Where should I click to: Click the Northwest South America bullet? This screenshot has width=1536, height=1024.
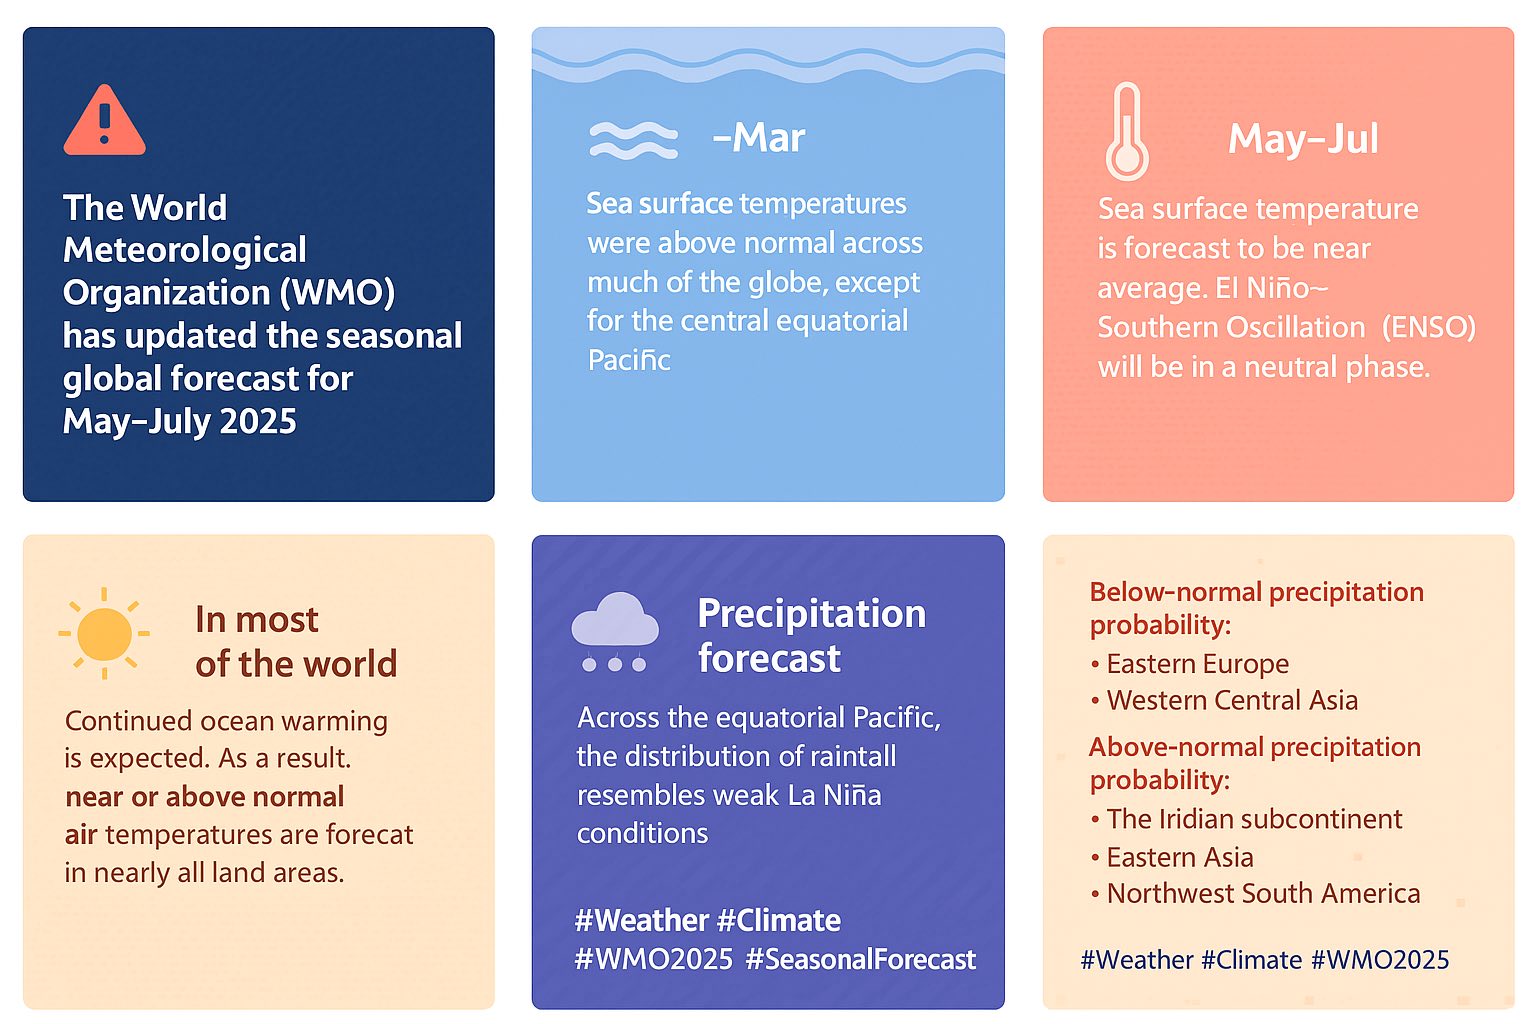point(1255,893)
